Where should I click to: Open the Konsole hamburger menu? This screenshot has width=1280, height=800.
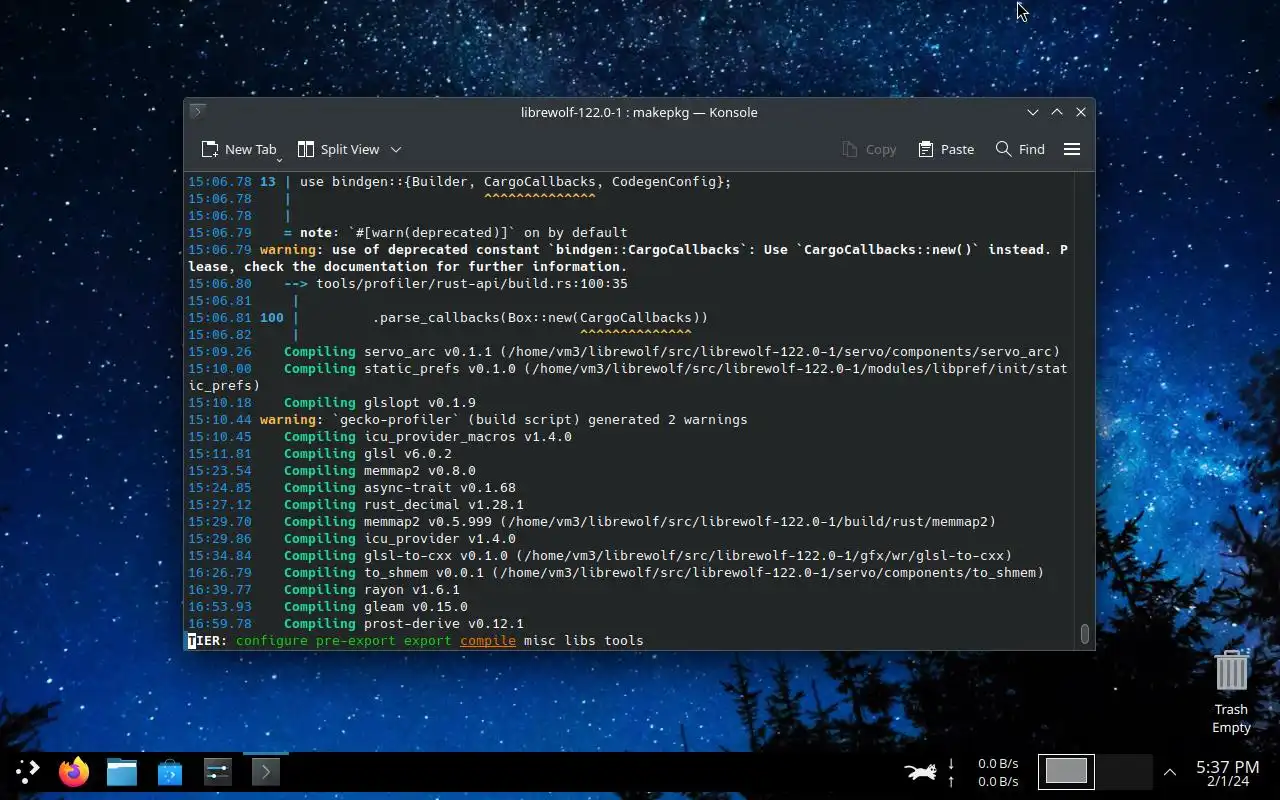point(1072,149)
